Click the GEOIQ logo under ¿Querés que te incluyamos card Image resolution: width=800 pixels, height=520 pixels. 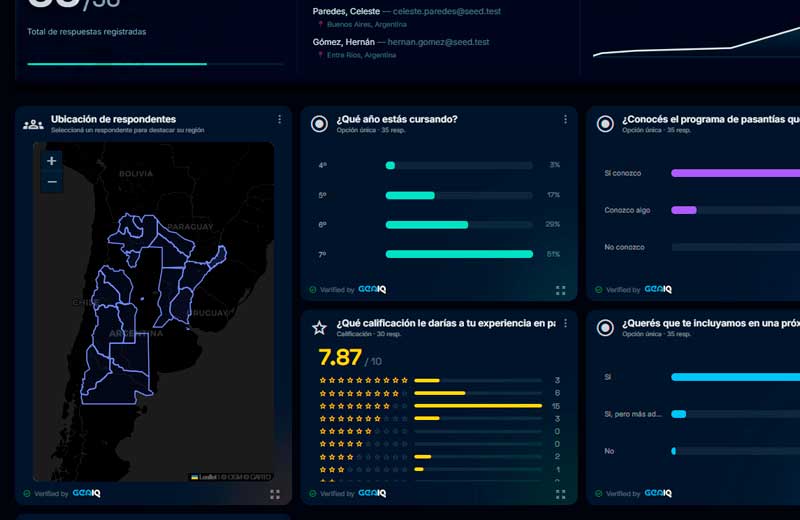(x=658, y=493)
